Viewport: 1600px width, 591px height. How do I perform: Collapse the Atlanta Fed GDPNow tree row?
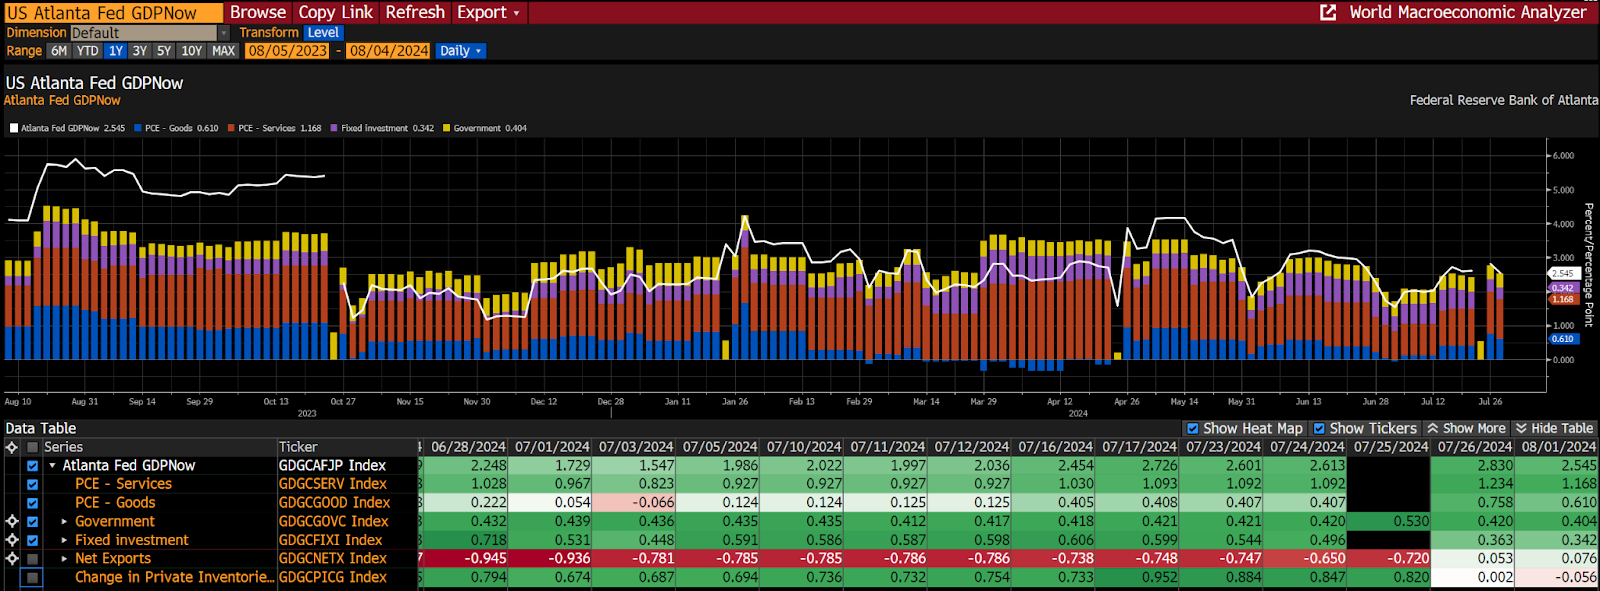click(52, 466)
